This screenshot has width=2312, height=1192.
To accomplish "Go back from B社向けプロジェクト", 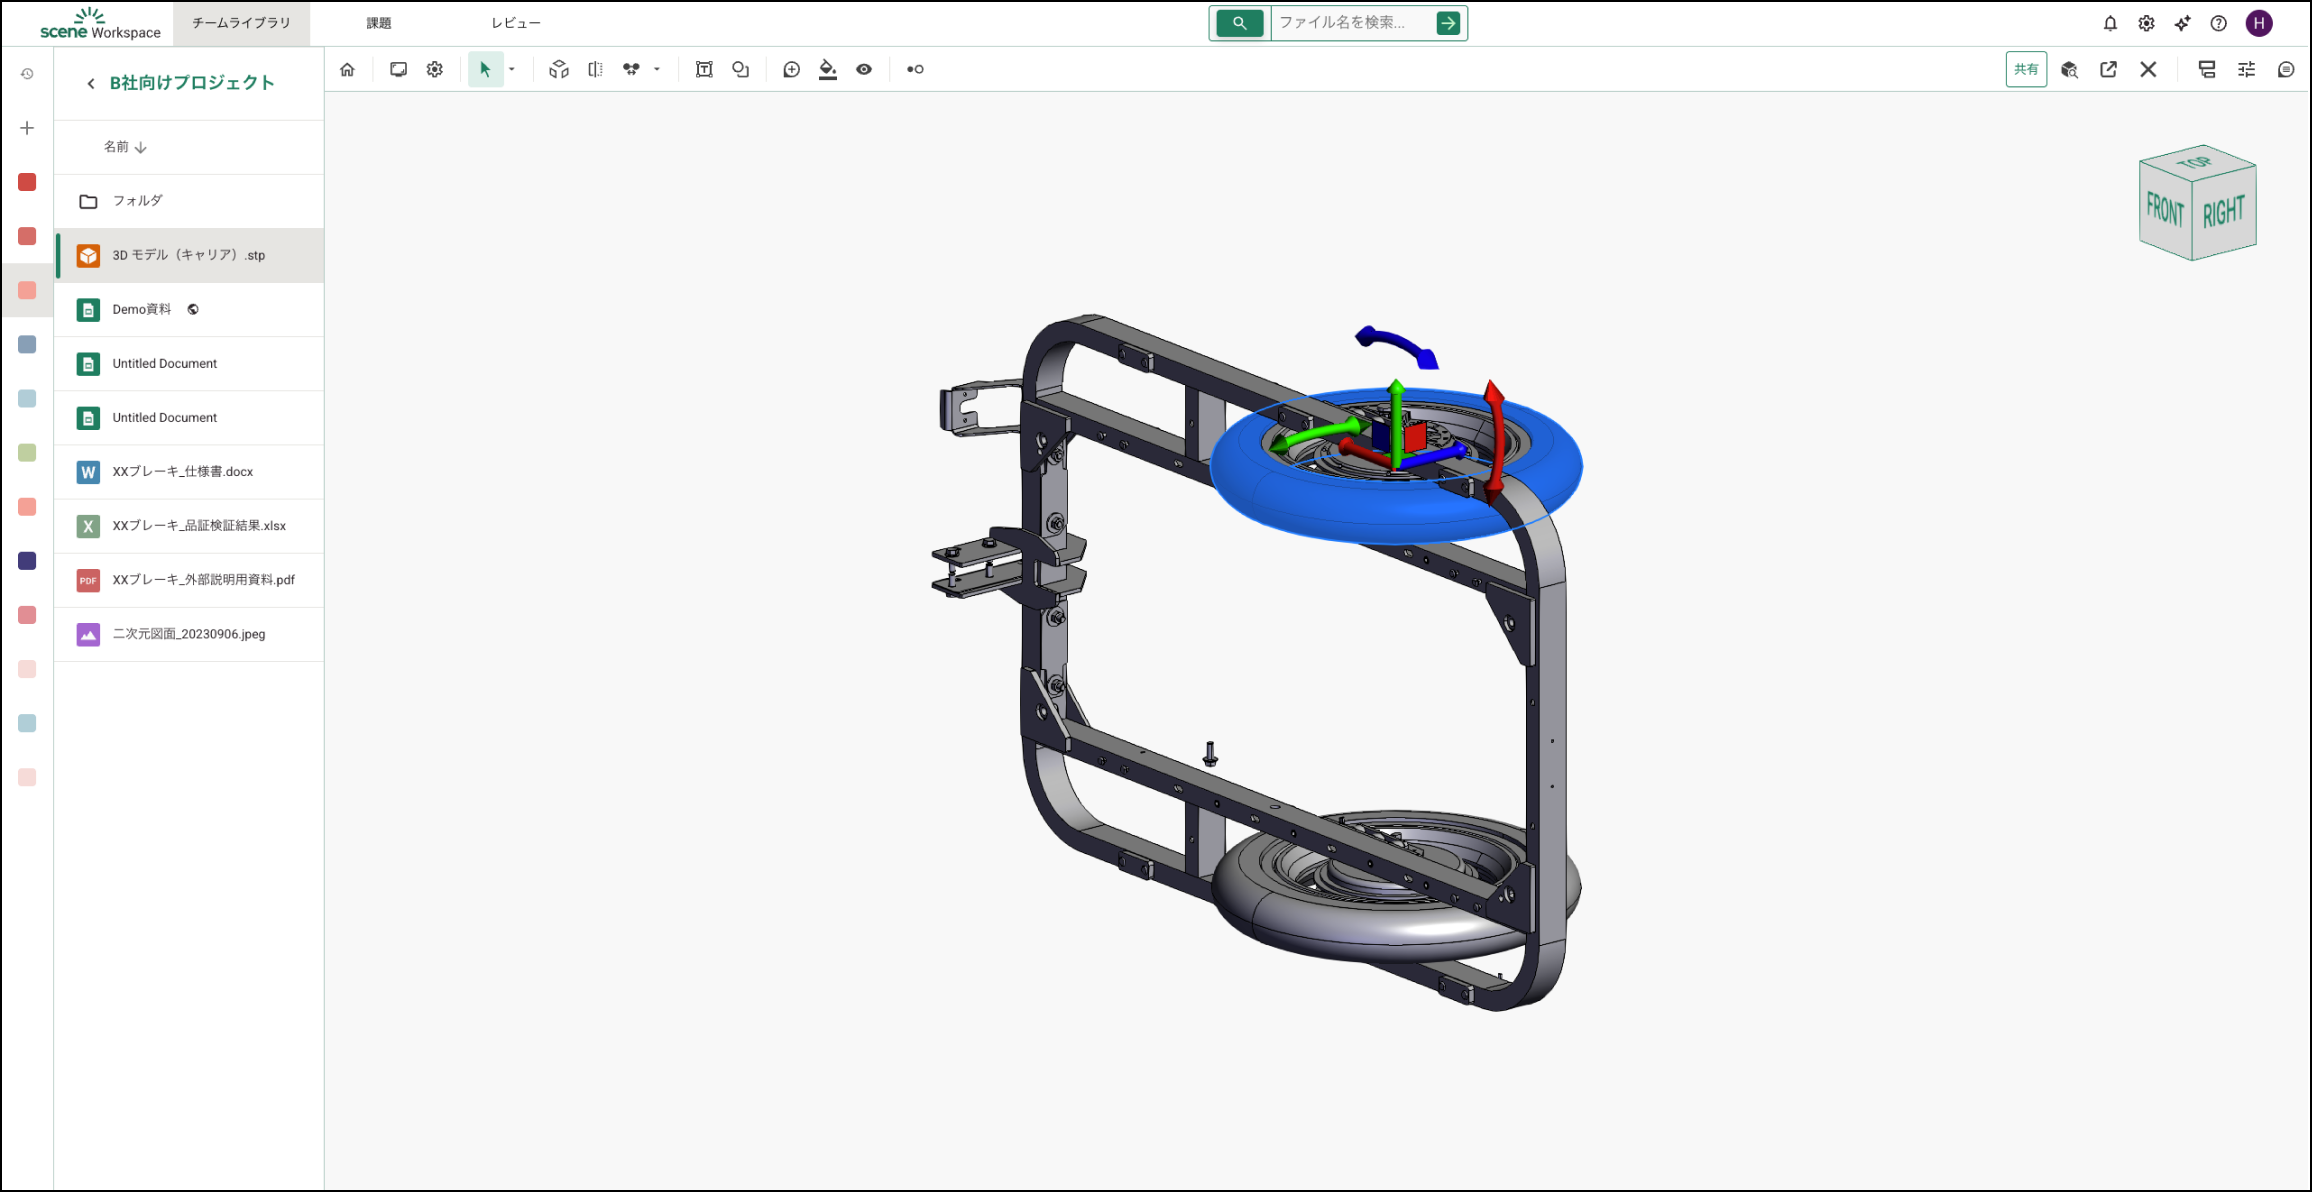I will [x=91, y=83].
